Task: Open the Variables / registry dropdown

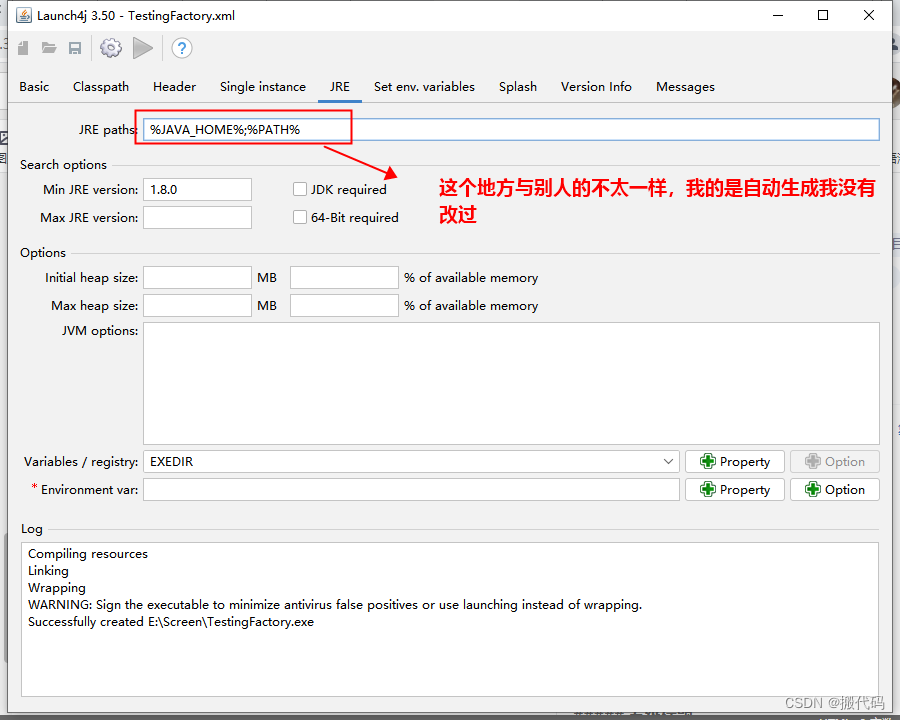Action: click(668, 461)
